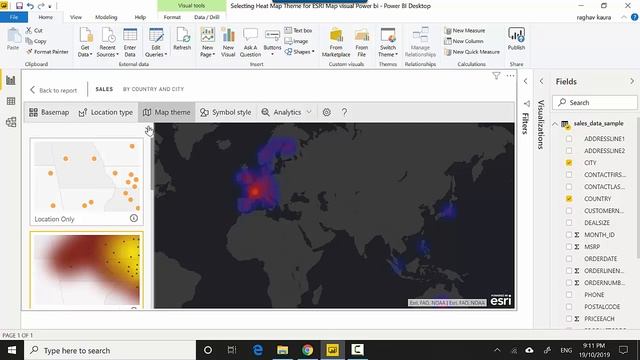
Task: Click the Undo arrow icon
Action: coord(30,6)
